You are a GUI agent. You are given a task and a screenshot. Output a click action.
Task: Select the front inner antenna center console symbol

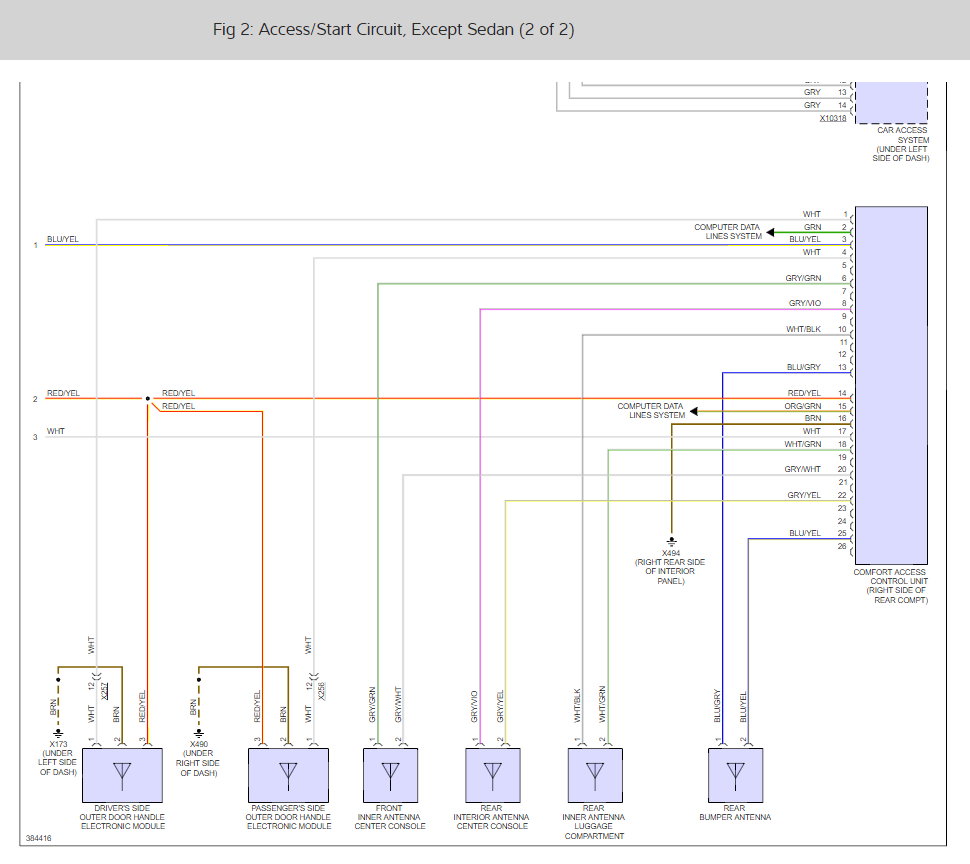coord(390,776)
